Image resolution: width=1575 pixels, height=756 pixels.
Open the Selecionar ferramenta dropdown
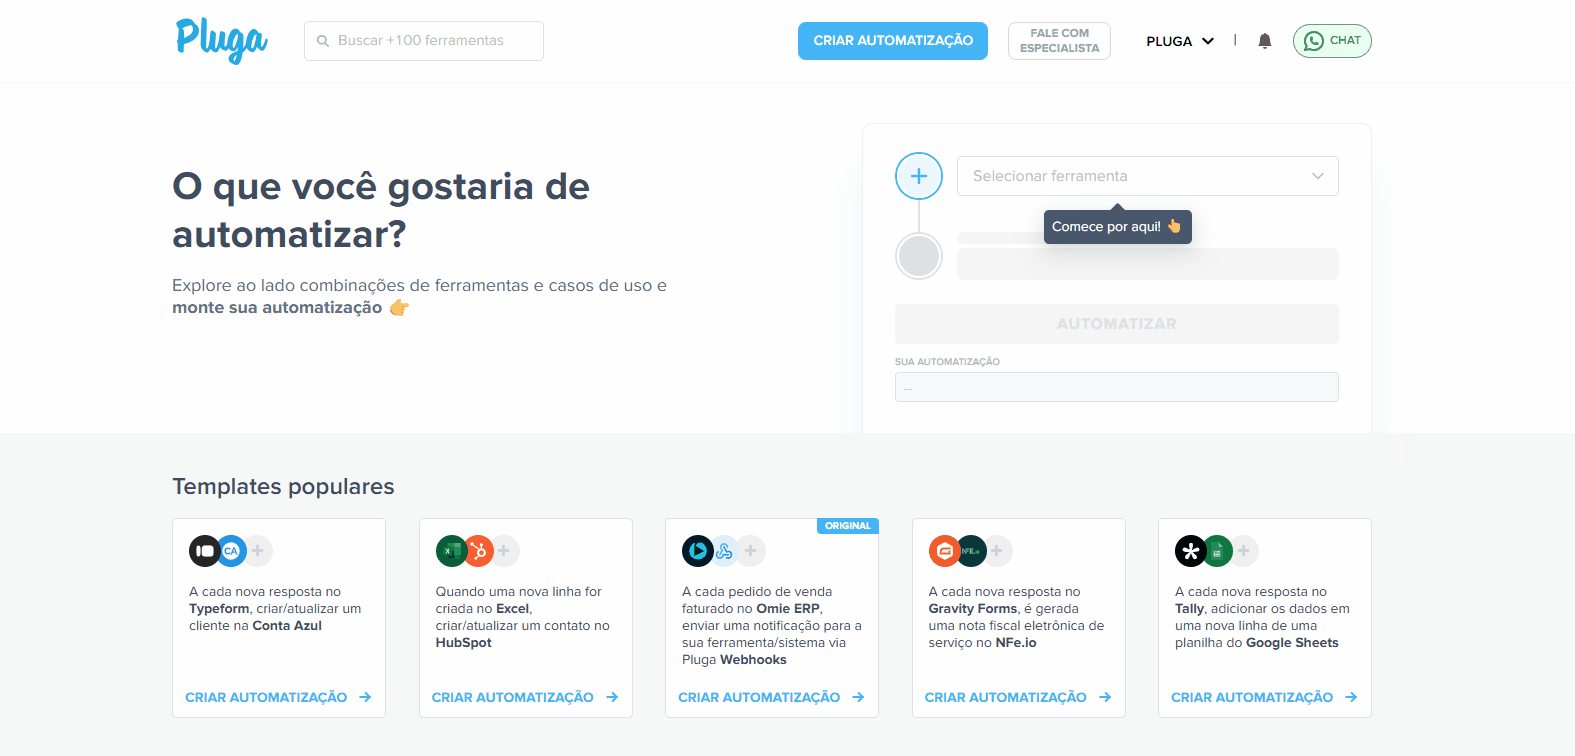click(x=1147, y=176)
